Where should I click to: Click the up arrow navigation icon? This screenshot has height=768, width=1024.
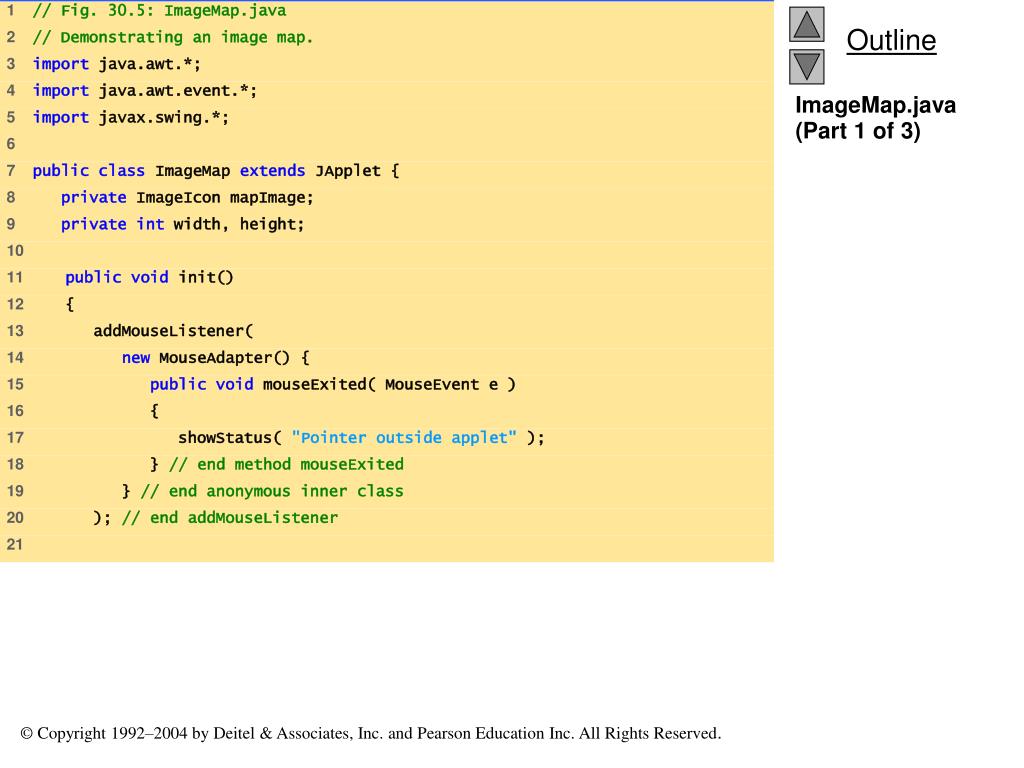pos(807,24)
